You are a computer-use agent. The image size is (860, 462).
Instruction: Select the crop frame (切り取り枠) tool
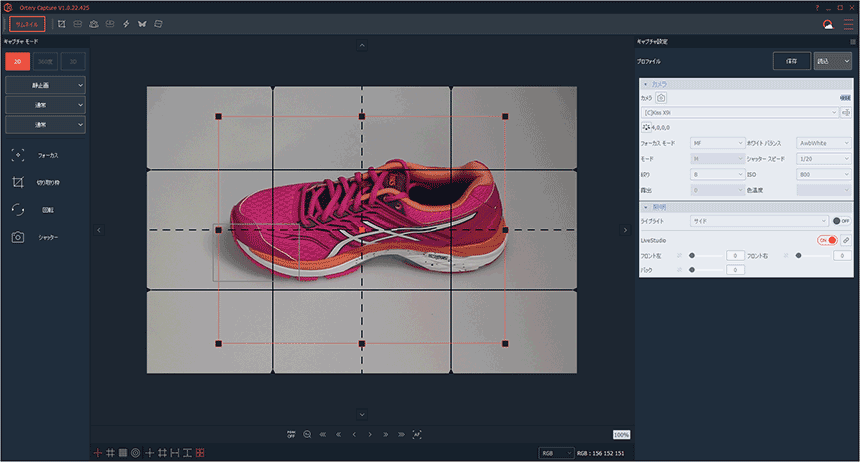18,183
